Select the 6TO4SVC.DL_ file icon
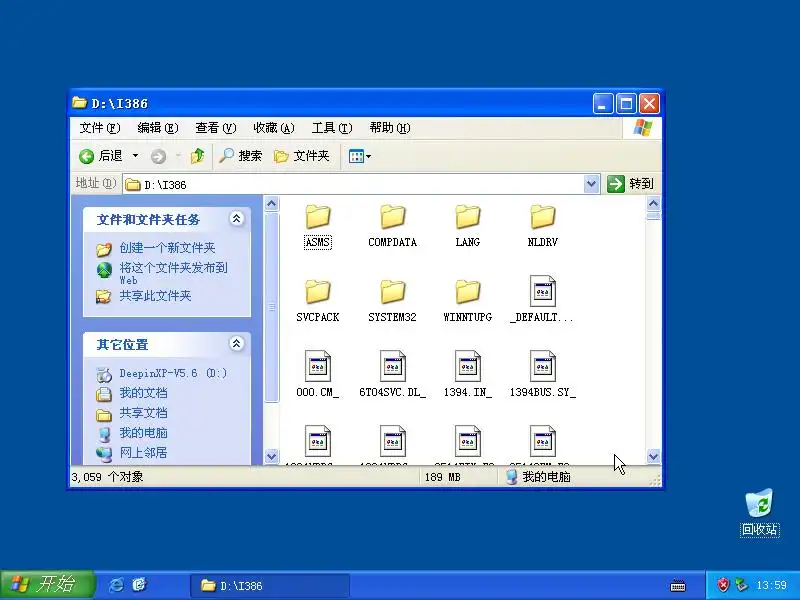 click(x=393, y=366)
